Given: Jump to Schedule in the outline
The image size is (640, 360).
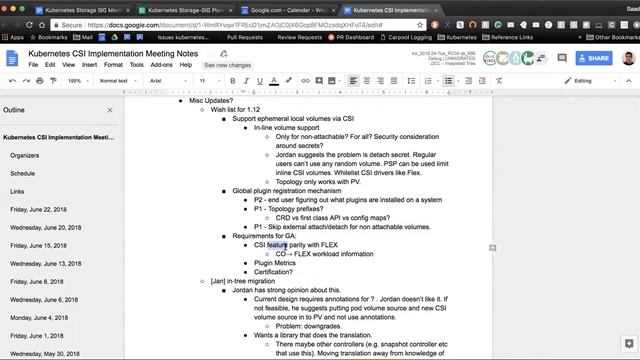Looking at the screenshot, I should [22, 173].
